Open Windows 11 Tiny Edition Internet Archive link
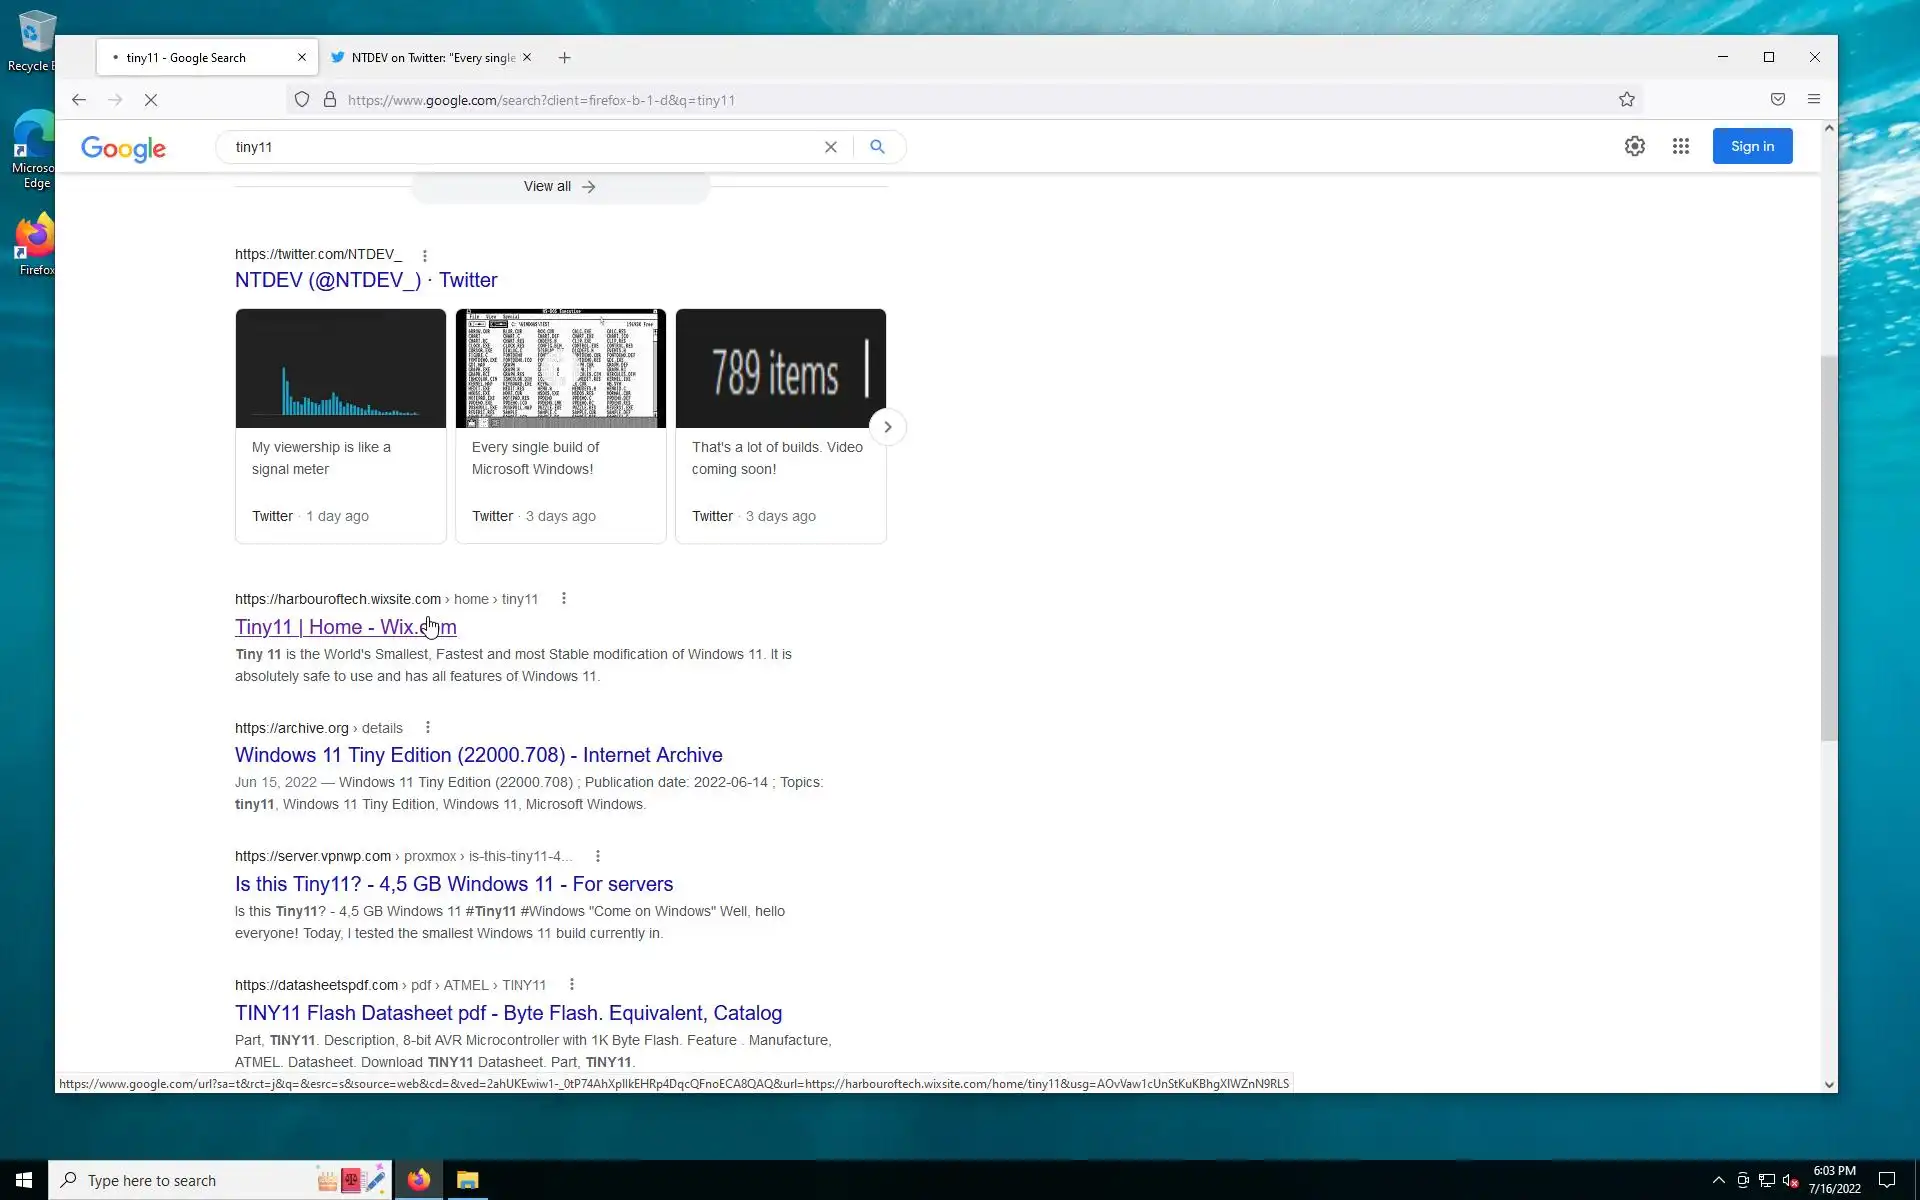The height and width of the screenshot is (1200, 1920). (x=478, y=755)
